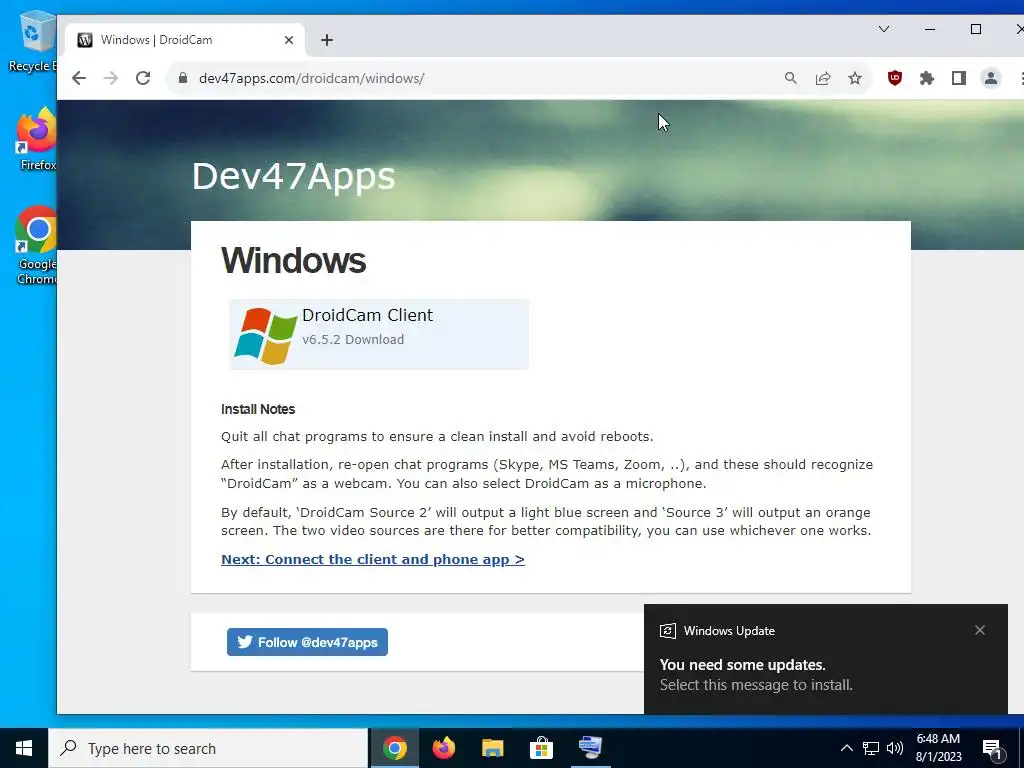Switch to Chrome in the taskbar
Screen dimensions: 1024x768
coord(394,748)
